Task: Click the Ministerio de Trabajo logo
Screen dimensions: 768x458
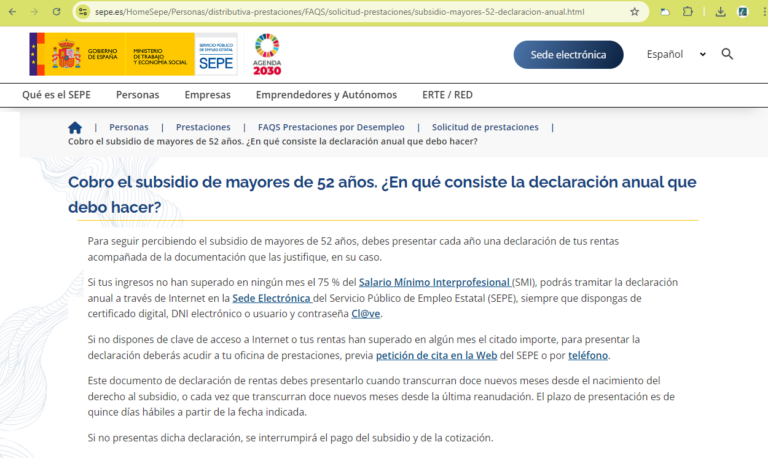Action: click(160, 54)
